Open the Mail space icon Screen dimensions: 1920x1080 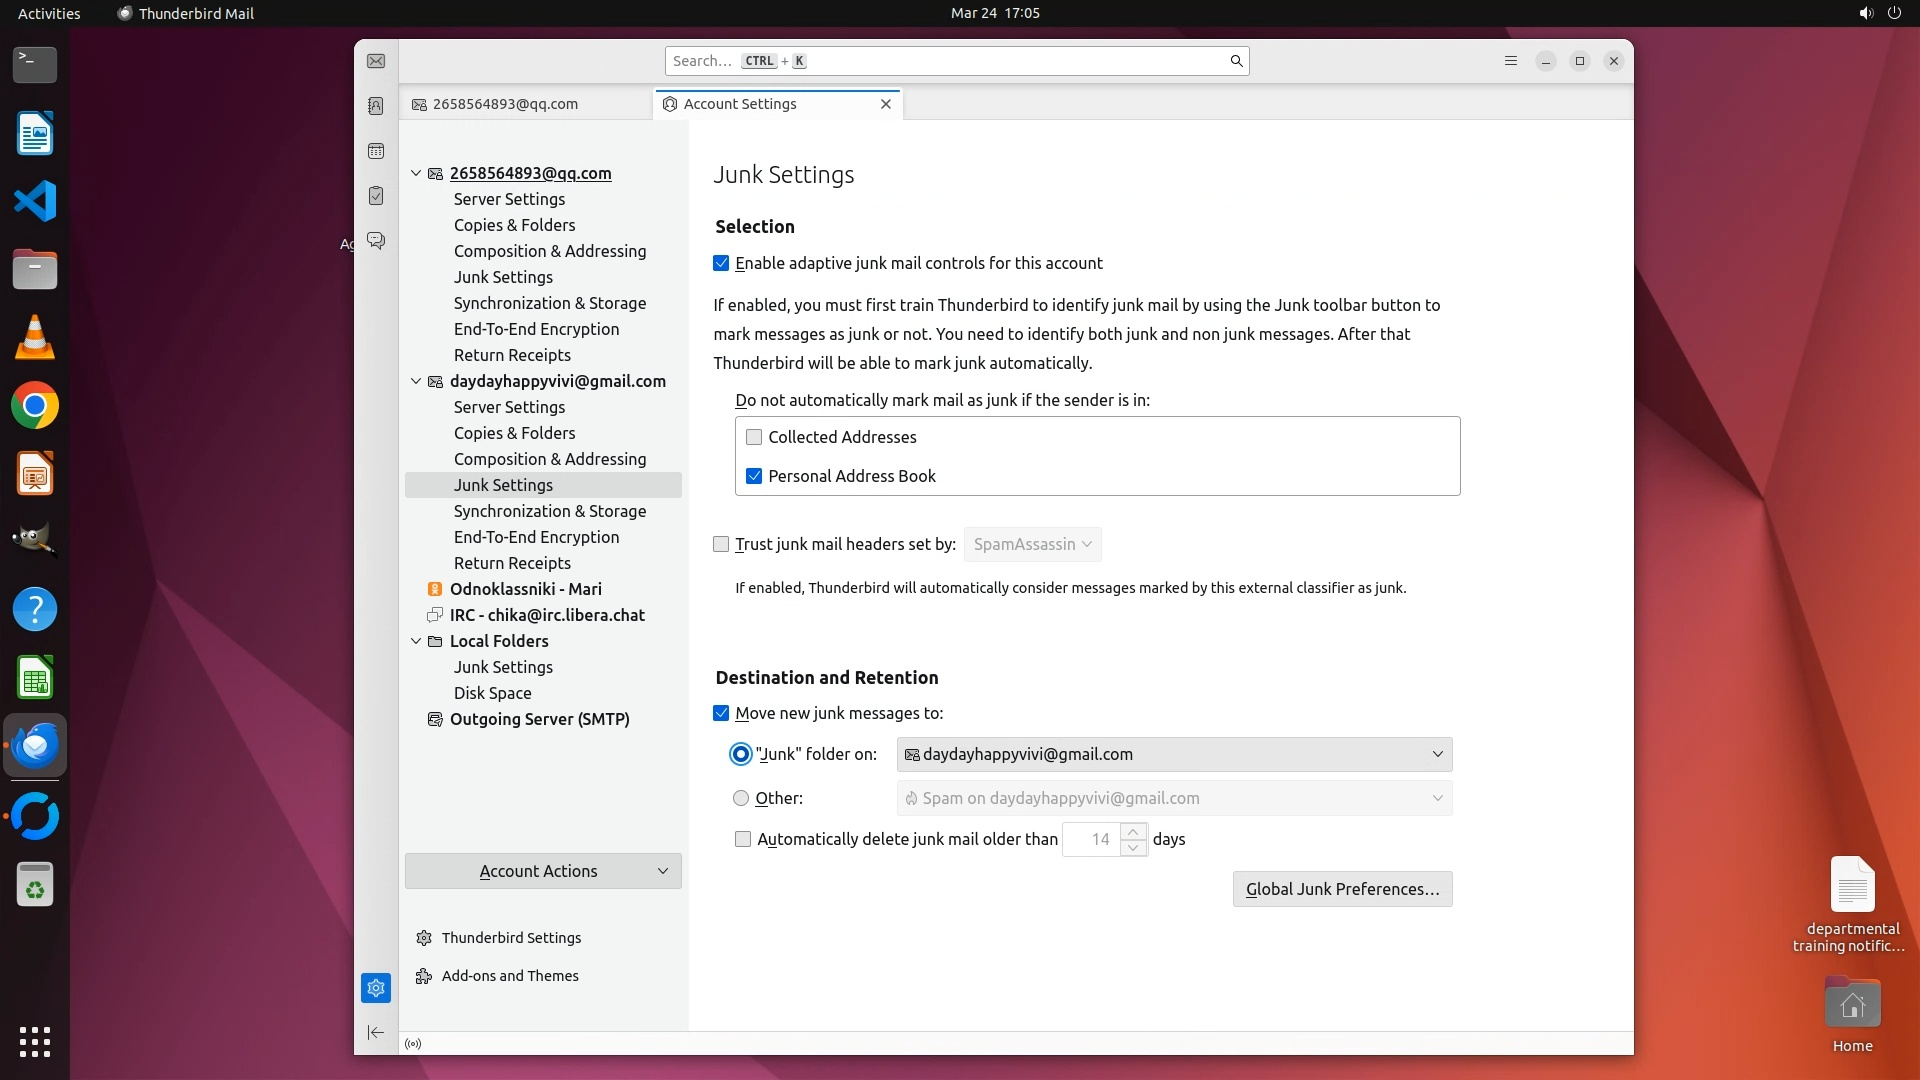click(x=376, y=61)
